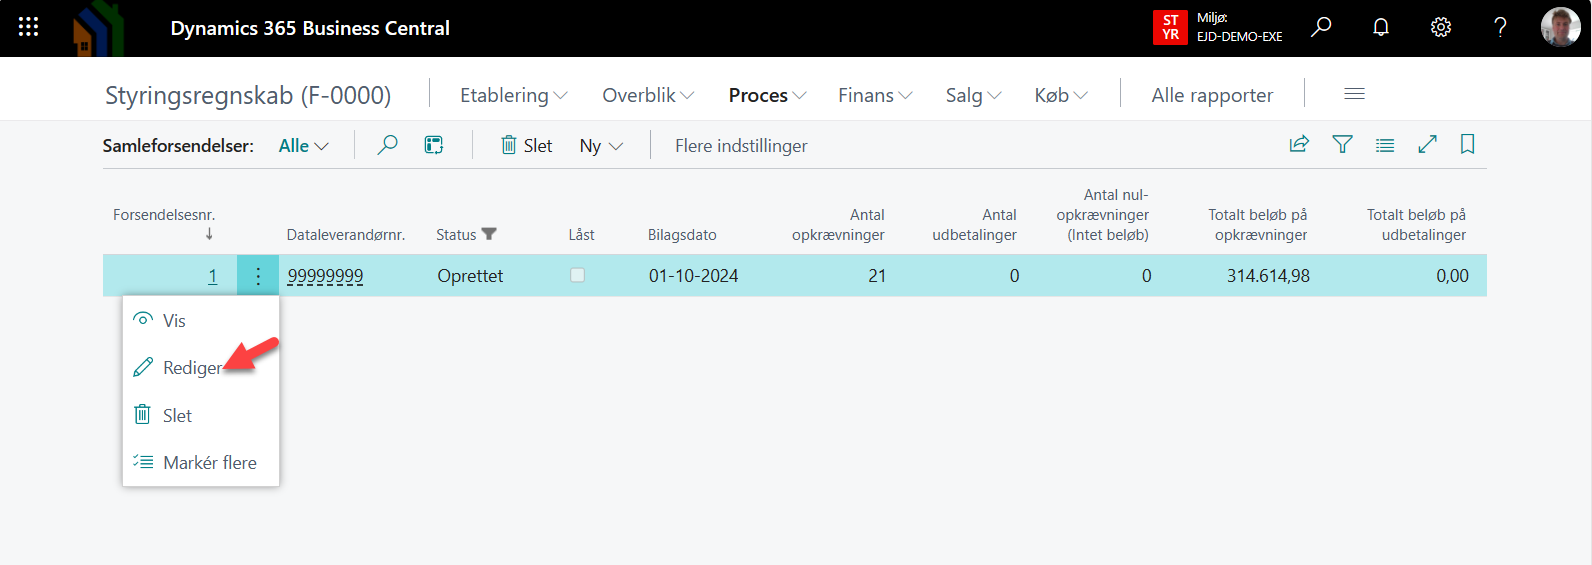1592x565 pixels.
Task: Click the search magnifier in the list toolbar
Action: [x=387, y=145]
